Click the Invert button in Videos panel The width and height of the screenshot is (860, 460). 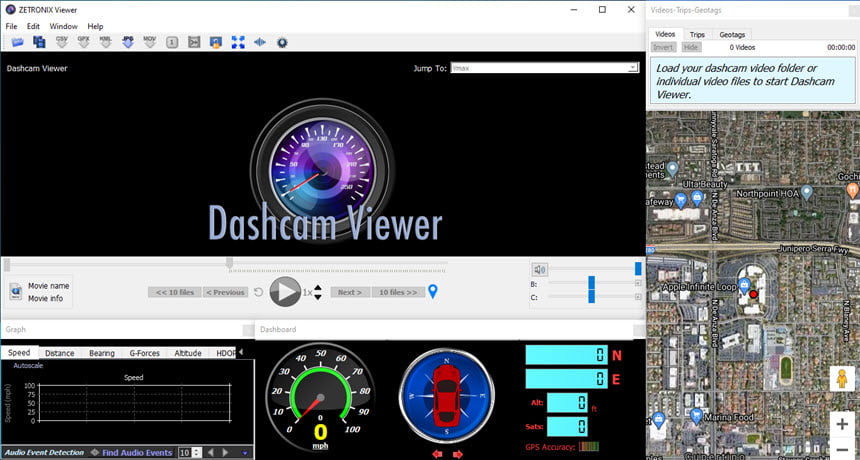click(663, 47)
